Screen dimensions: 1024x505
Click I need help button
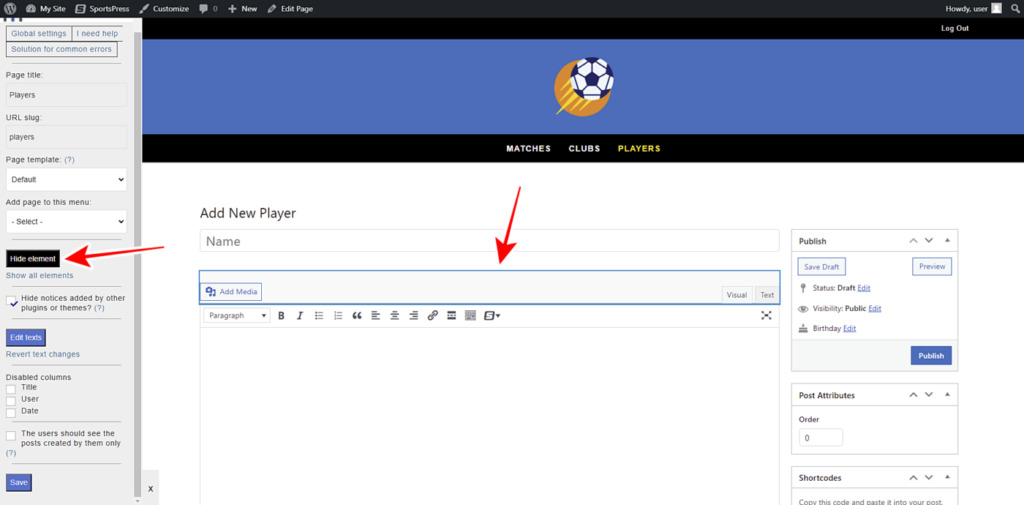point(97,33)
